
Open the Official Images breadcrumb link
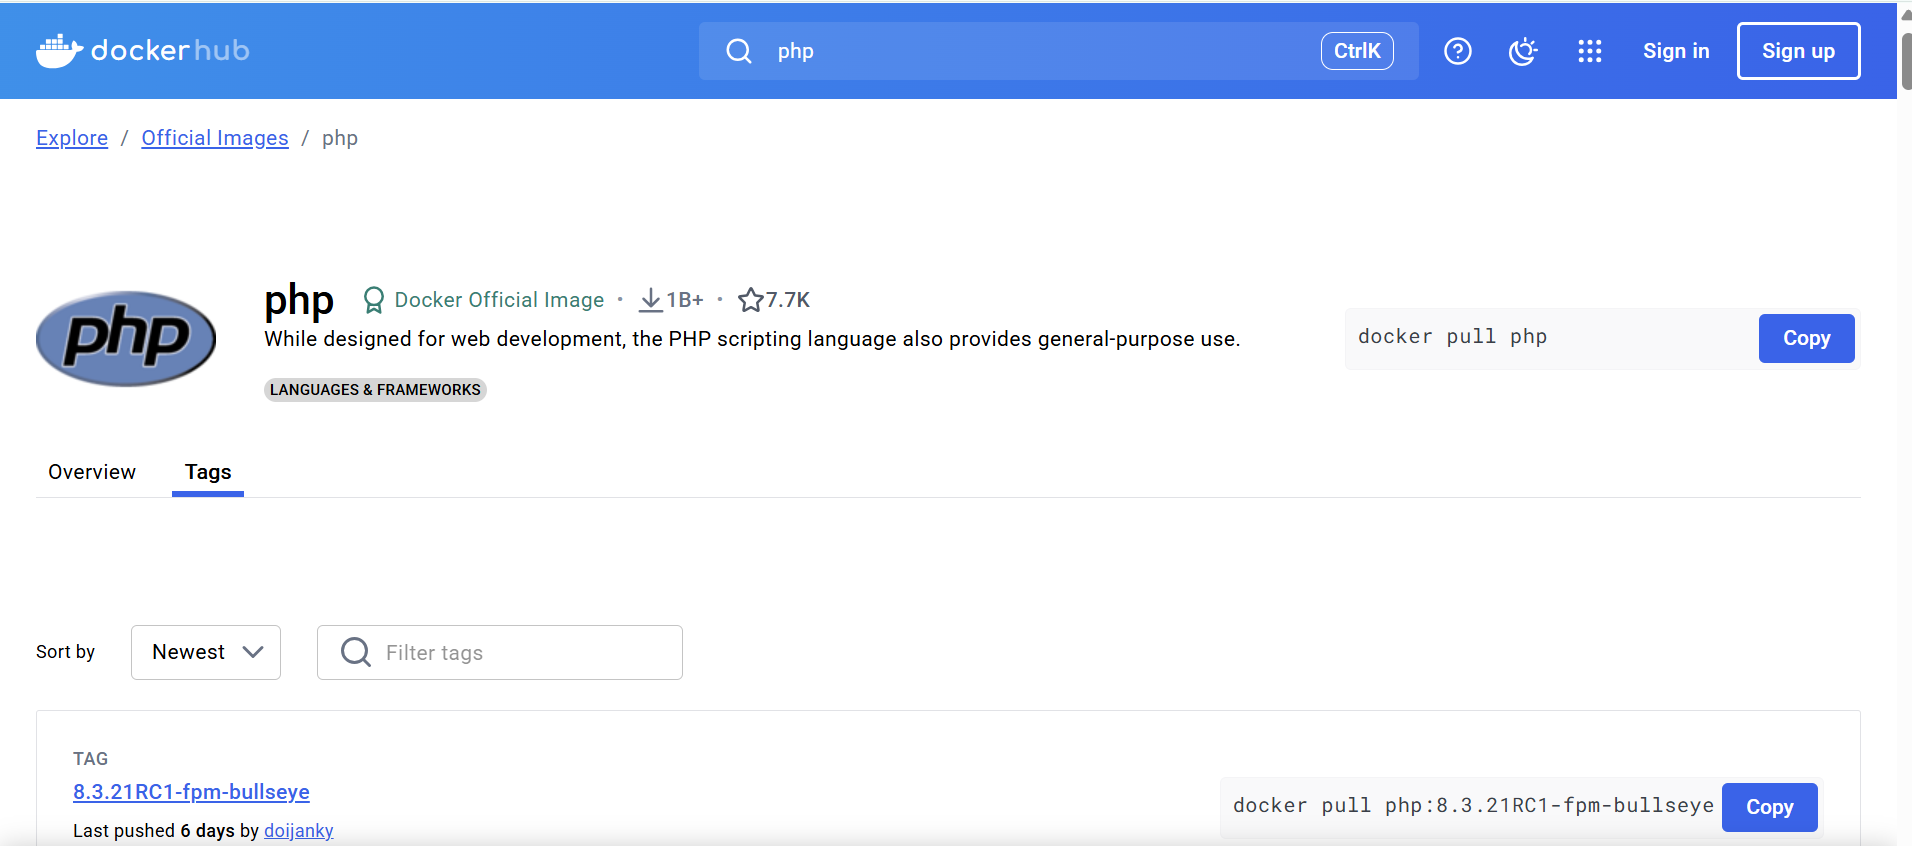click(215, 138)
